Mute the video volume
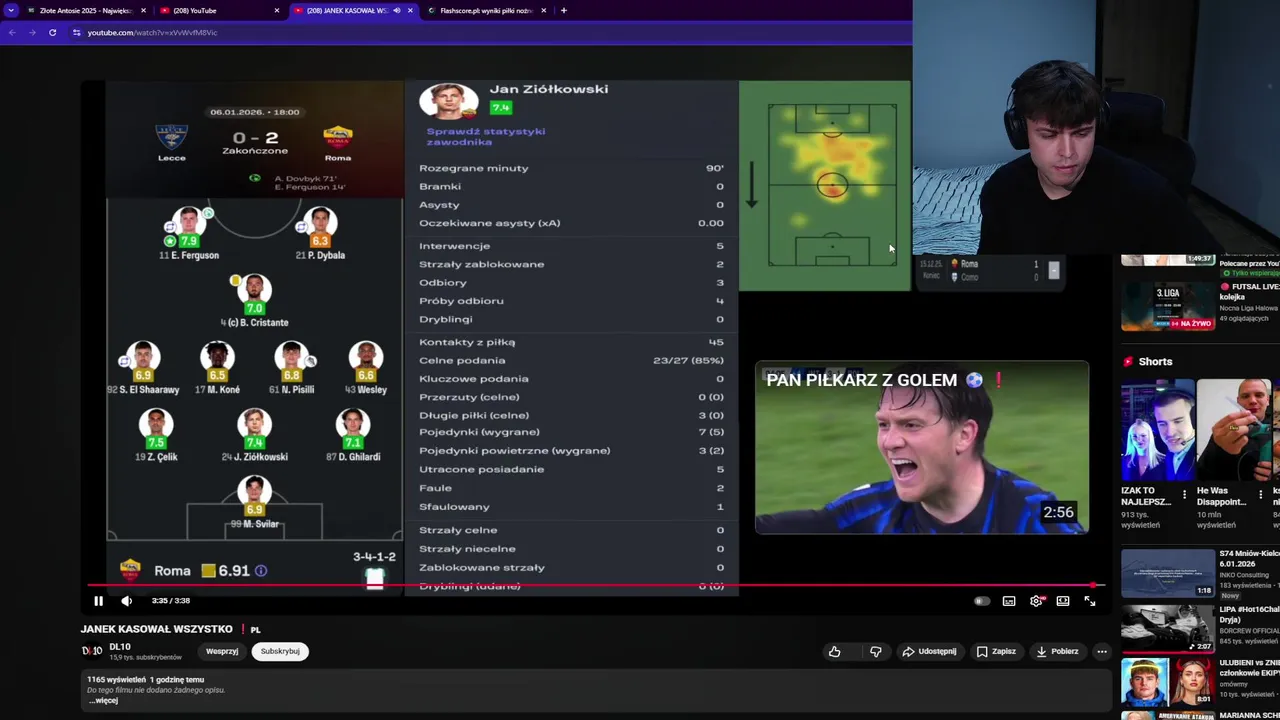 click(126, 601)
